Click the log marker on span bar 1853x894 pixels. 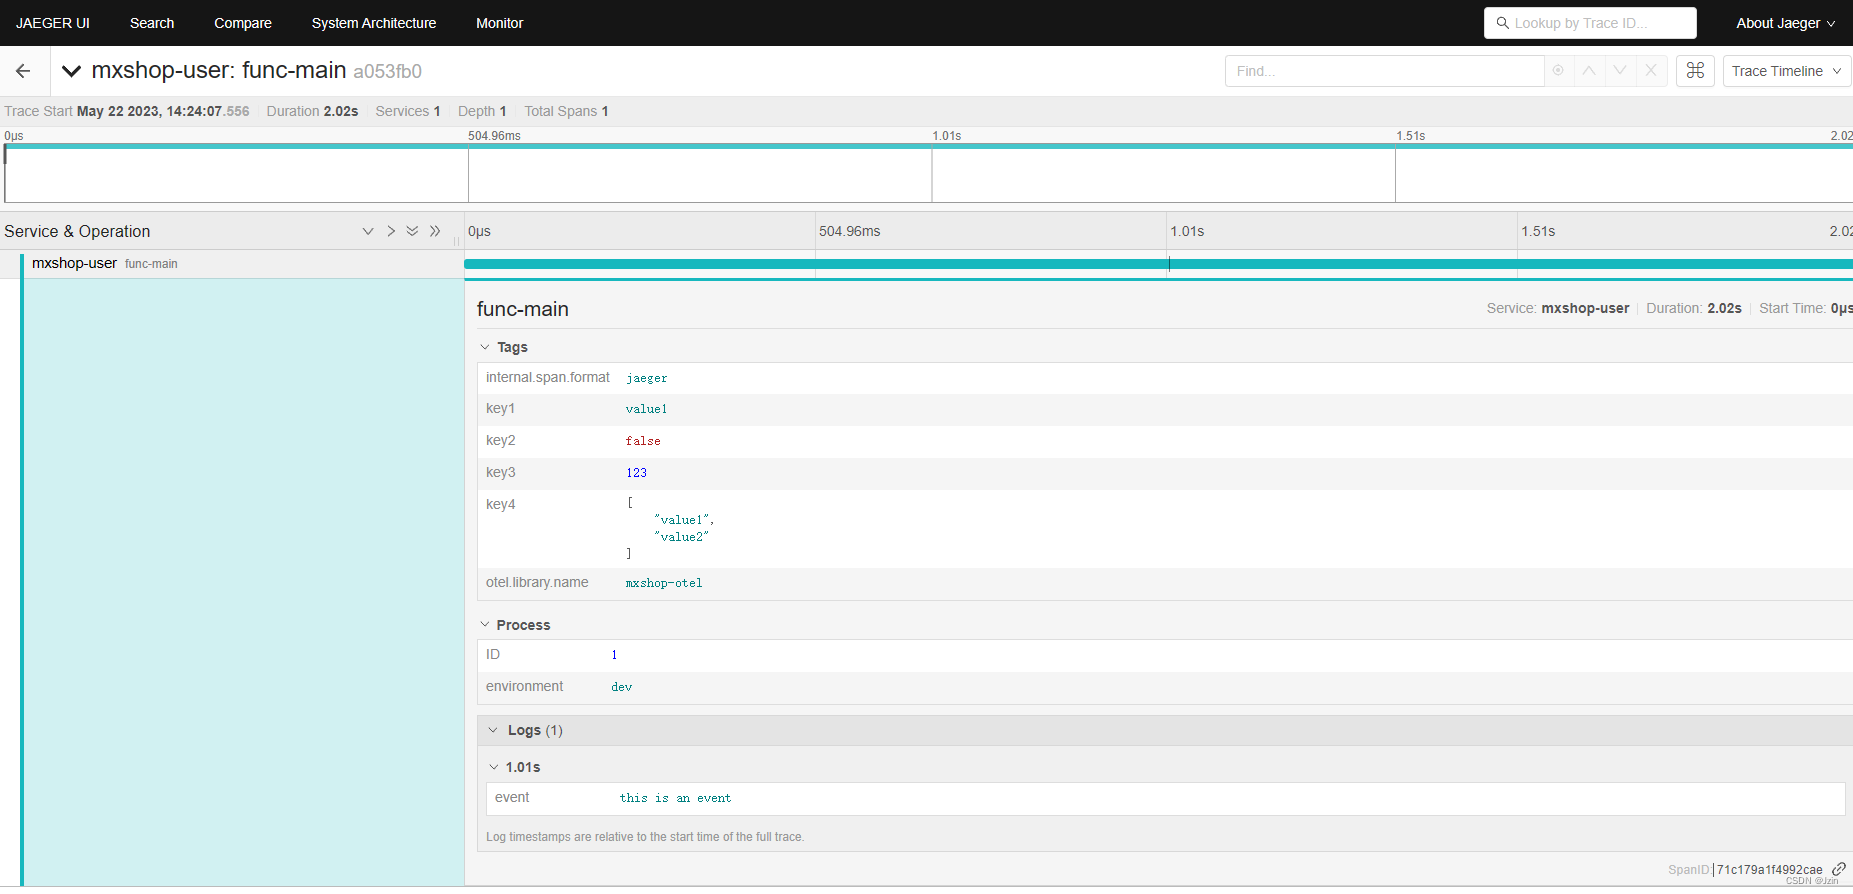click(1169, 264)
